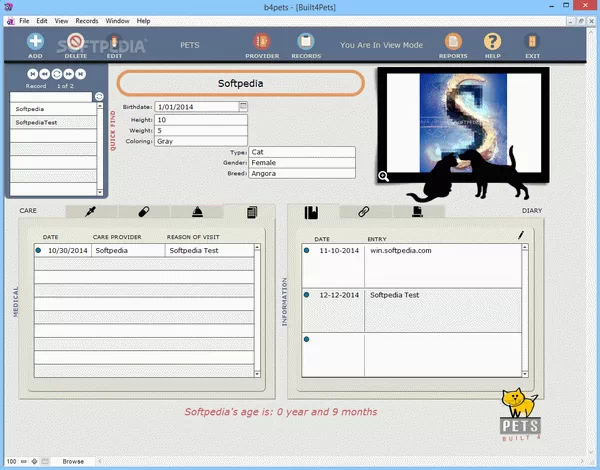Open the Birthdate calendar picker
Screen dimensions: 600x470
point(243,105)
